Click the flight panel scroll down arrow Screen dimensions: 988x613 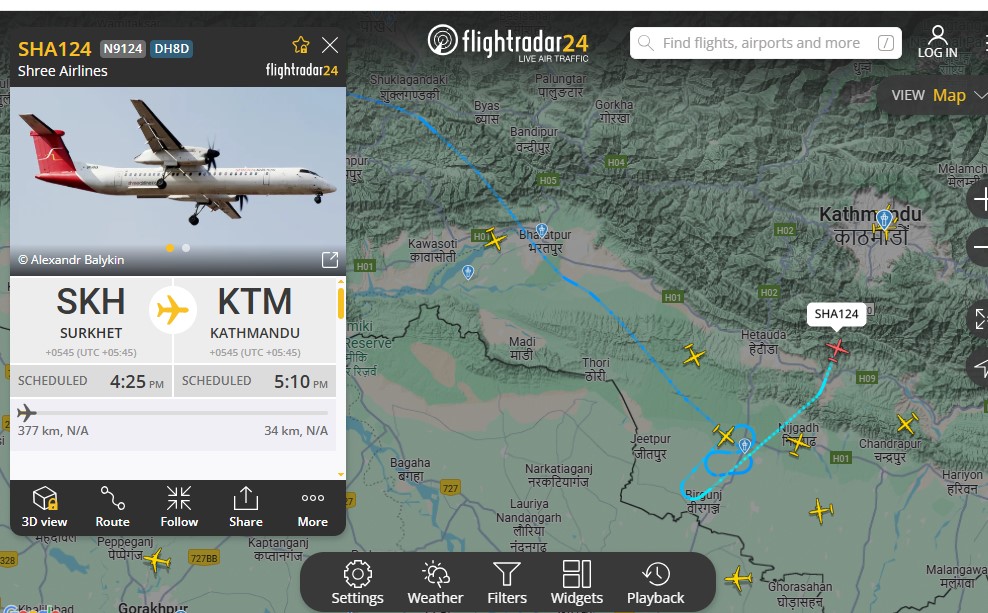(x=341, y=474)
